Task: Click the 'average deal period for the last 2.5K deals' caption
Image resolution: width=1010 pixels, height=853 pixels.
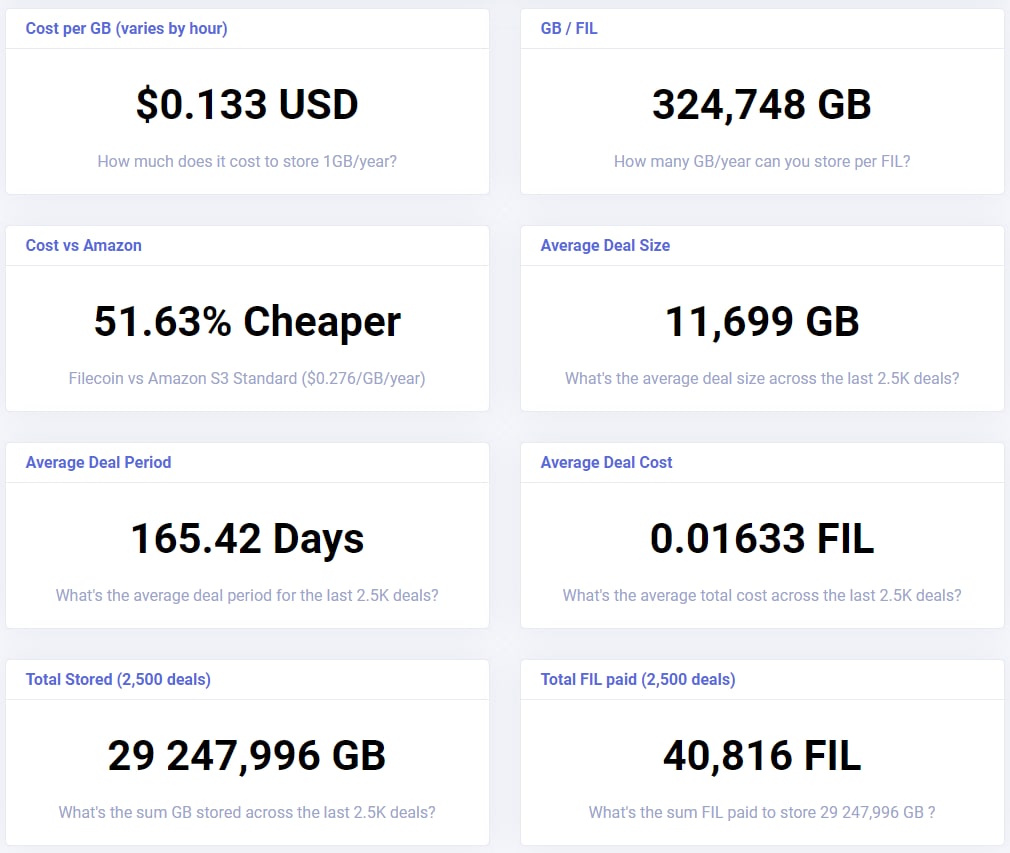Action: coord(247,595)
